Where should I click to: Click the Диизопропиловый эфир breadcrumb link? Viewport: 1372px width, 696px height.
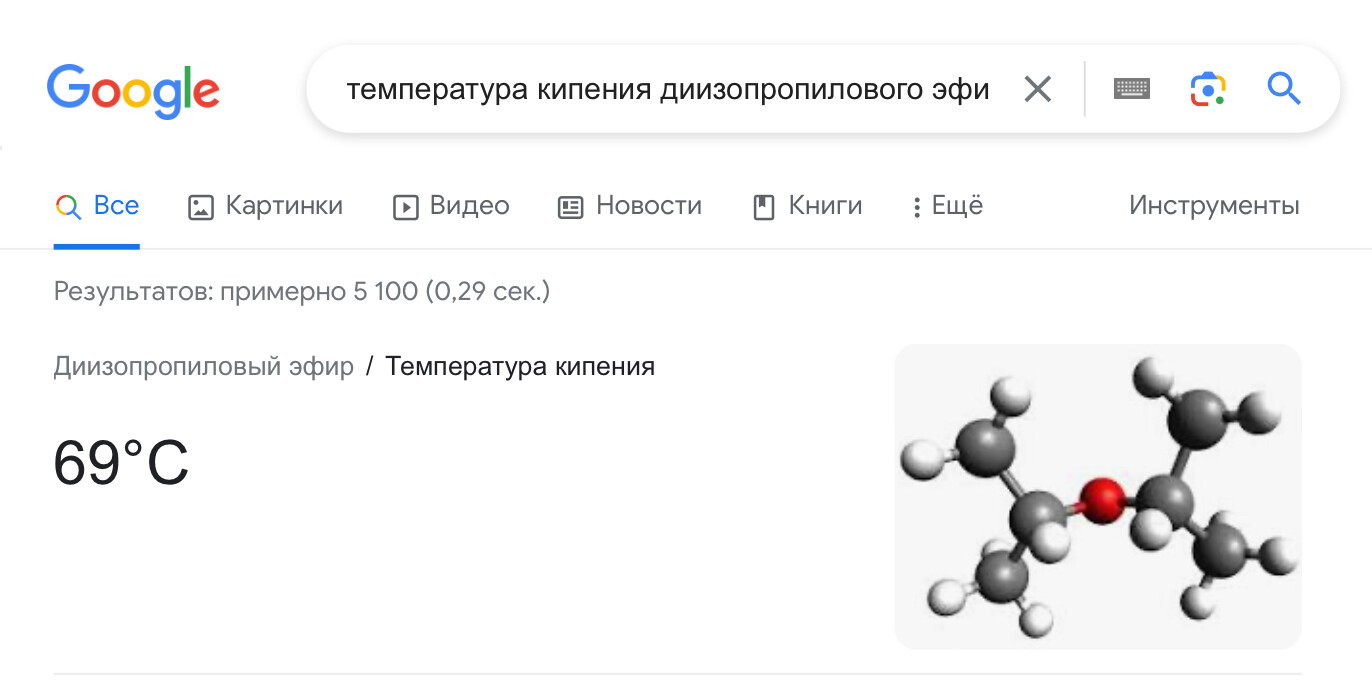pyautogui.click(x=204, y=367)
